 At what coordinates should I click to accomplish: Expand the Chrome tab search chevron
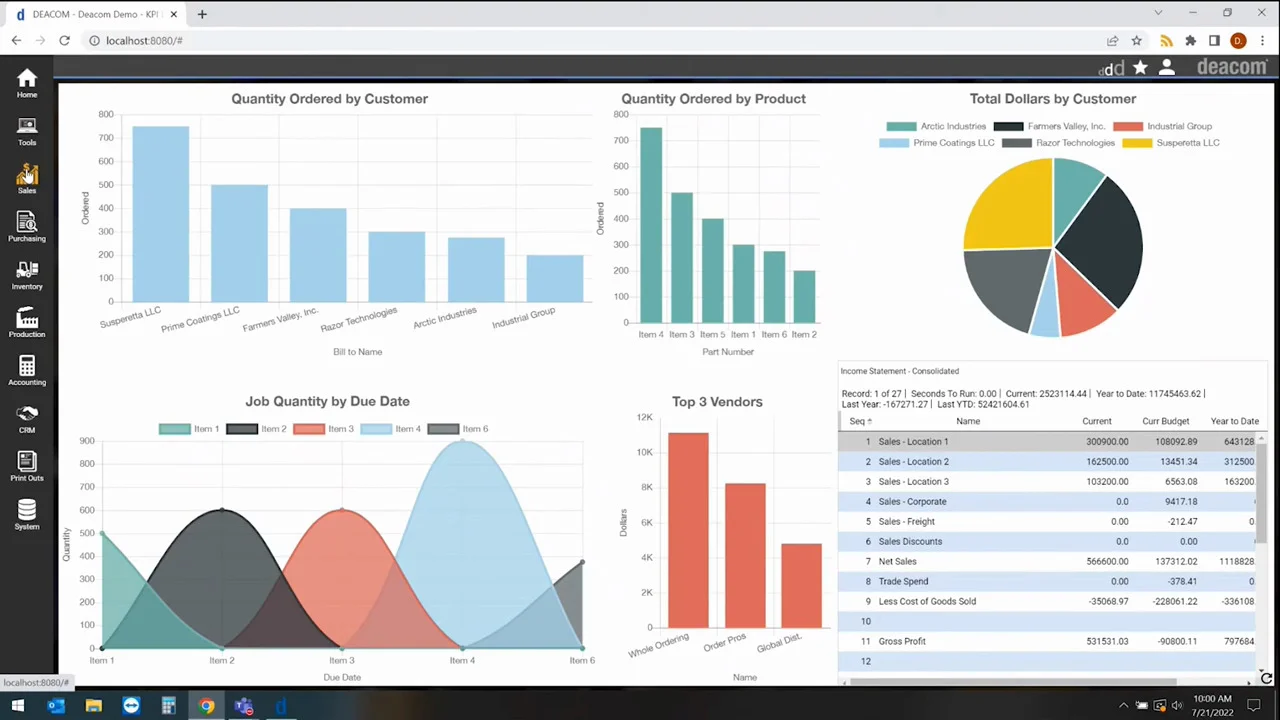[x=1158, y=14]
